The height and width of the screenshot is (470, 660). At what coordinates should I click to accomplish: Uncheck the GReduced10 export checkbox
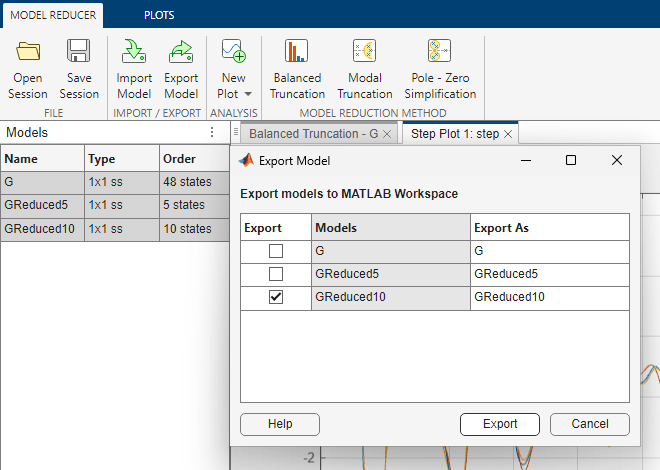pyautogui.click(x=276, y=297)
